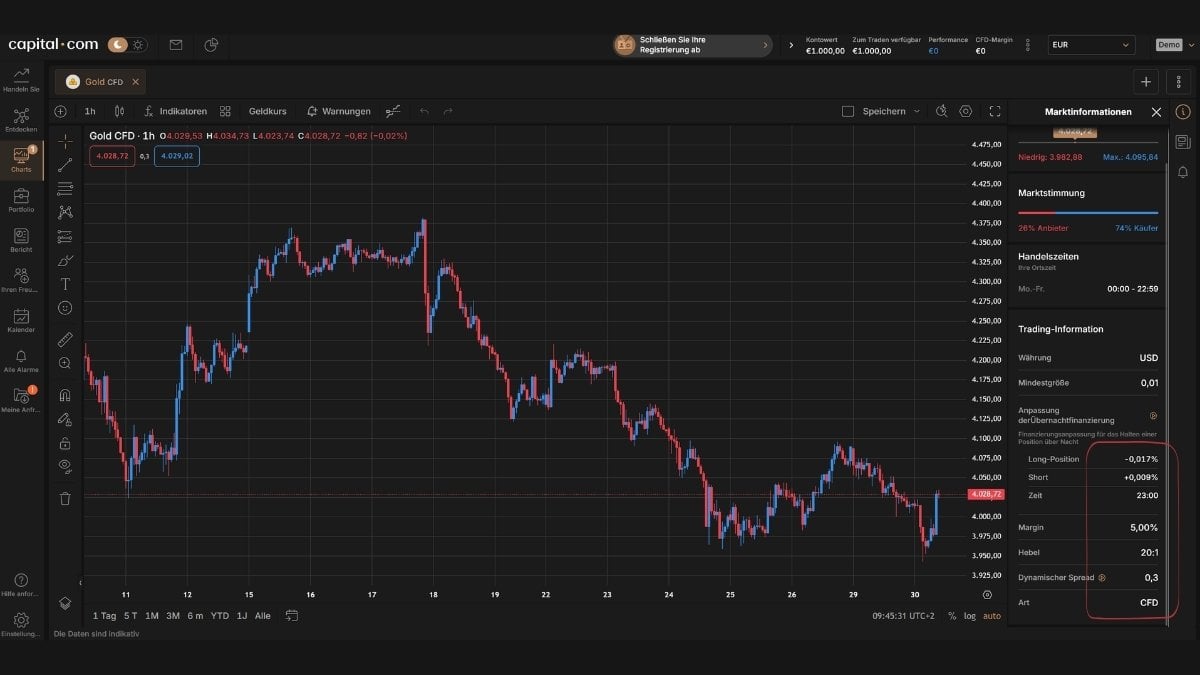Click the Warnungen alert button
The width and height of the screenshot is (1200, 675).
coord(339,111)
